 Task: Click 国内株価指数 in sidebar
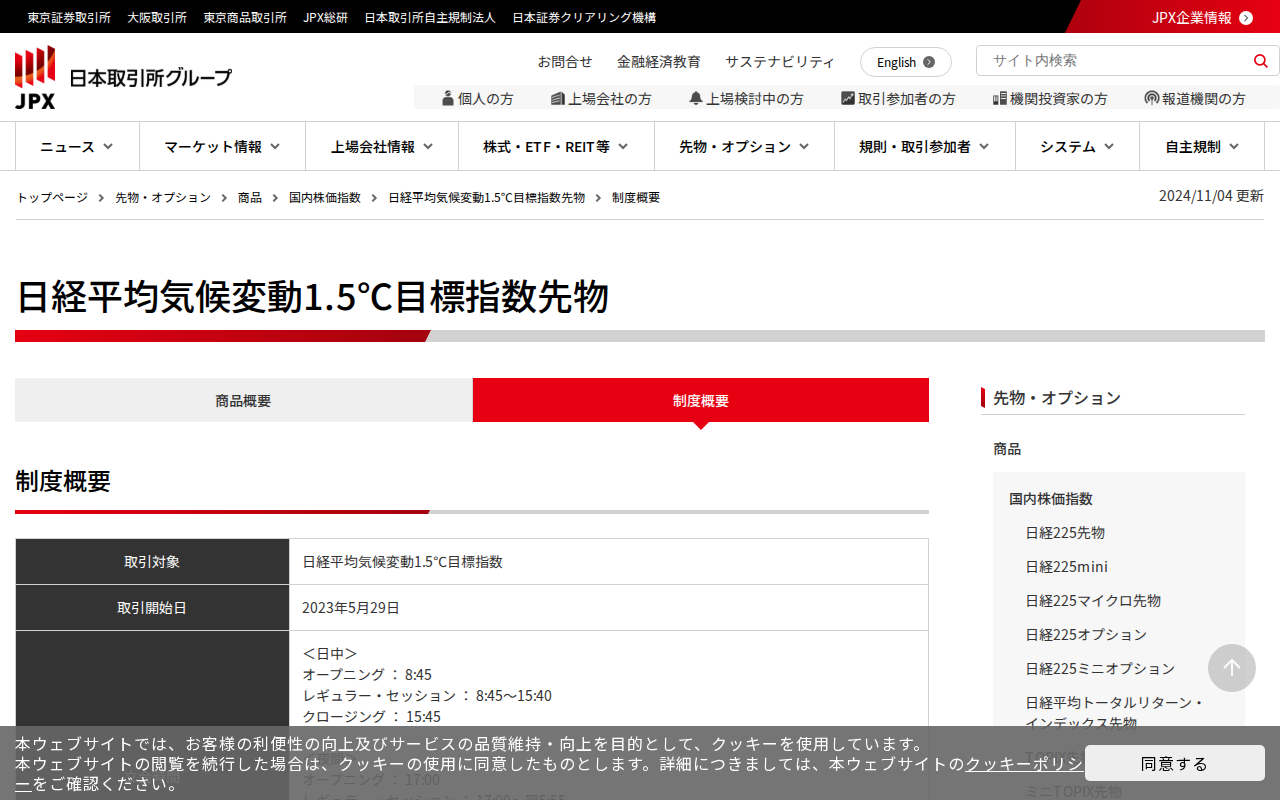point(1051,498)
